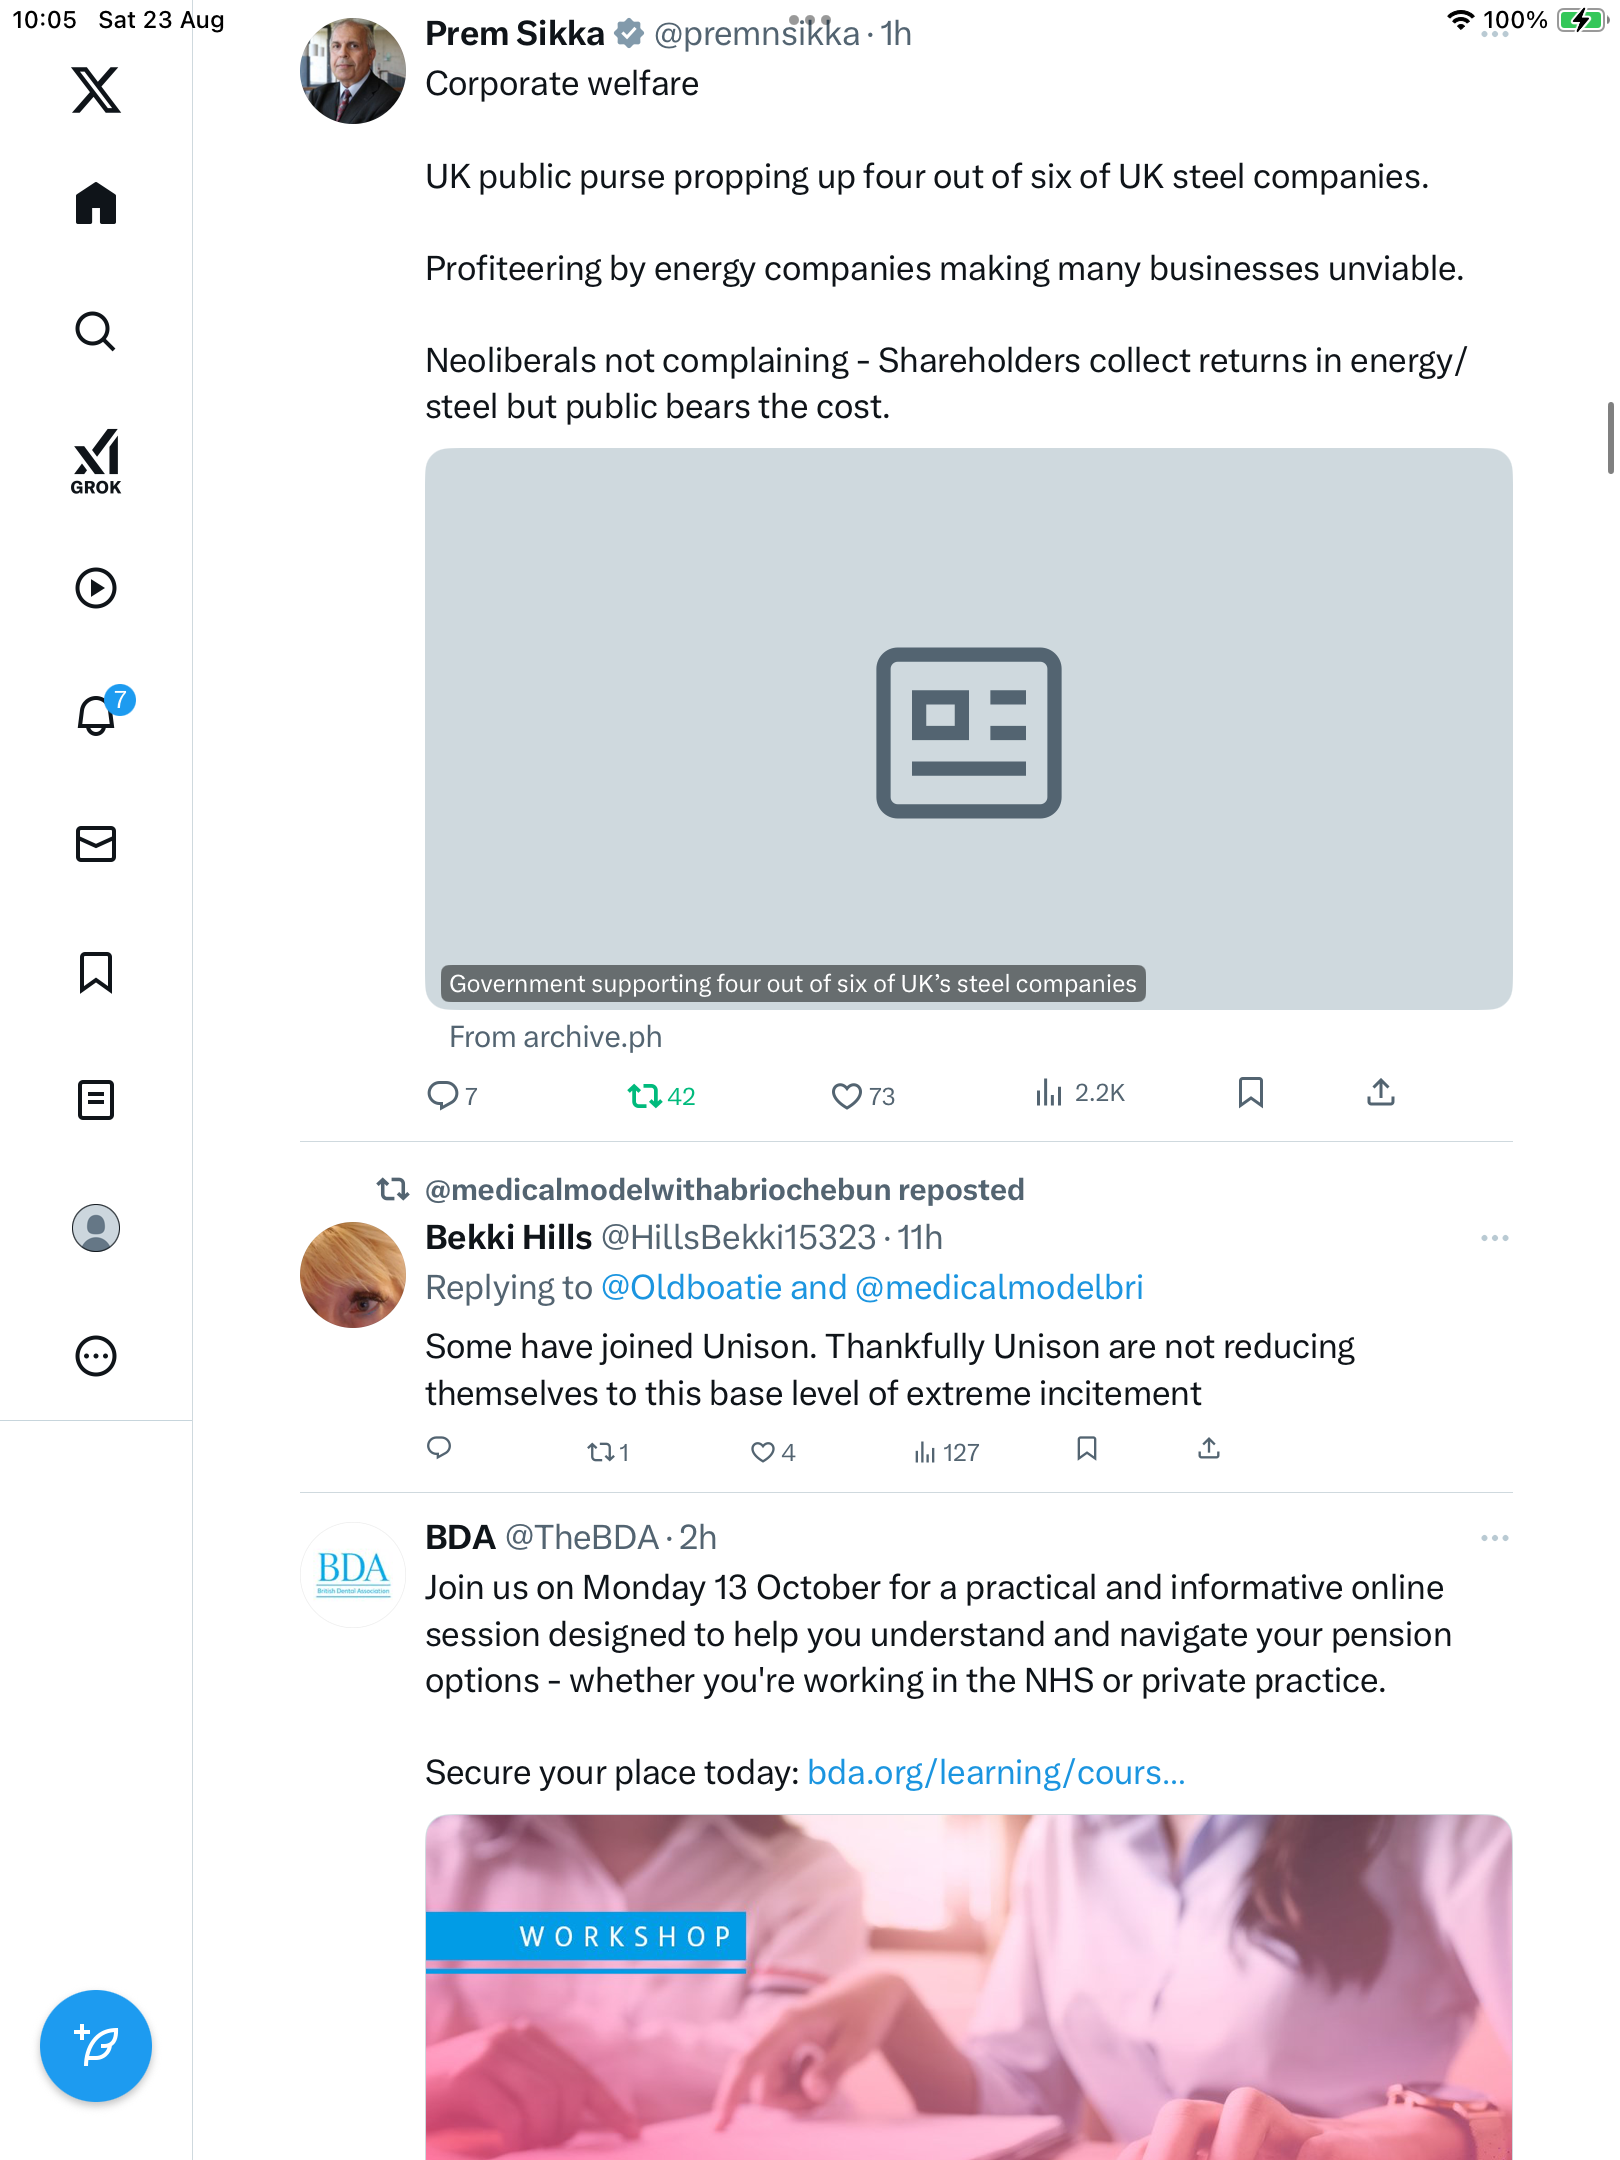Open Lists icon in sidebar
Viewport: 1620px width, 2160px height.
96,1099
